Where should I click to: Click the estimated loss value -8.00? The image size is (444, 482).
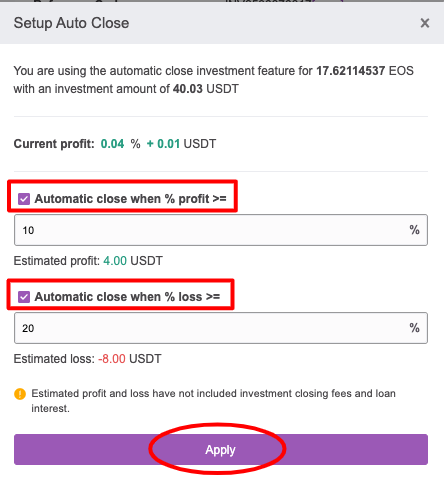tap(112, 359)
